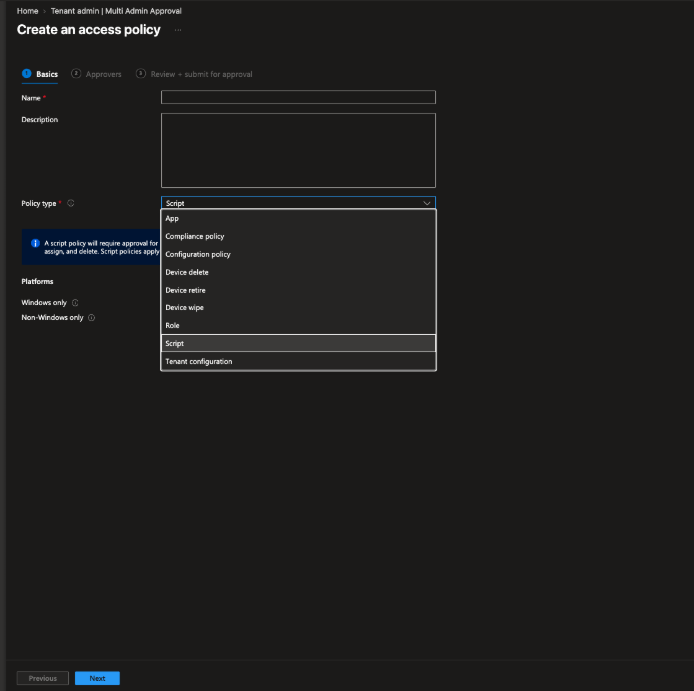Click the Next button
This screenshot has height=691, width=694.
(x=97, y=678)
